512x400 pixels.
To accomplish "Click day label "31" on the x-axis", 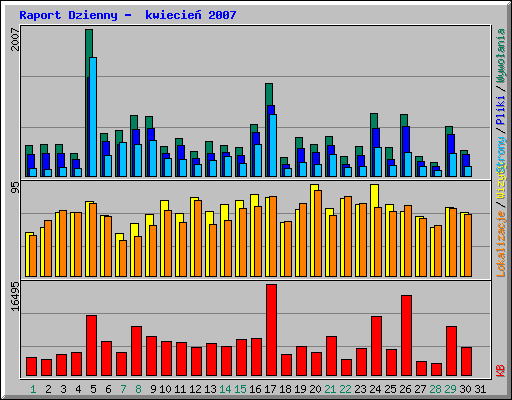I will click(x=480, y=389).
